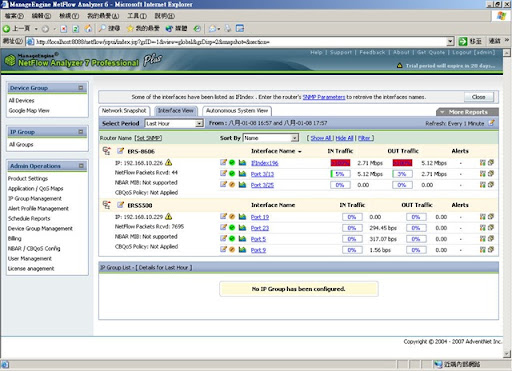Toggle the green status icon for Port 3/13
The image size is (512, 371).
(232, 173)
